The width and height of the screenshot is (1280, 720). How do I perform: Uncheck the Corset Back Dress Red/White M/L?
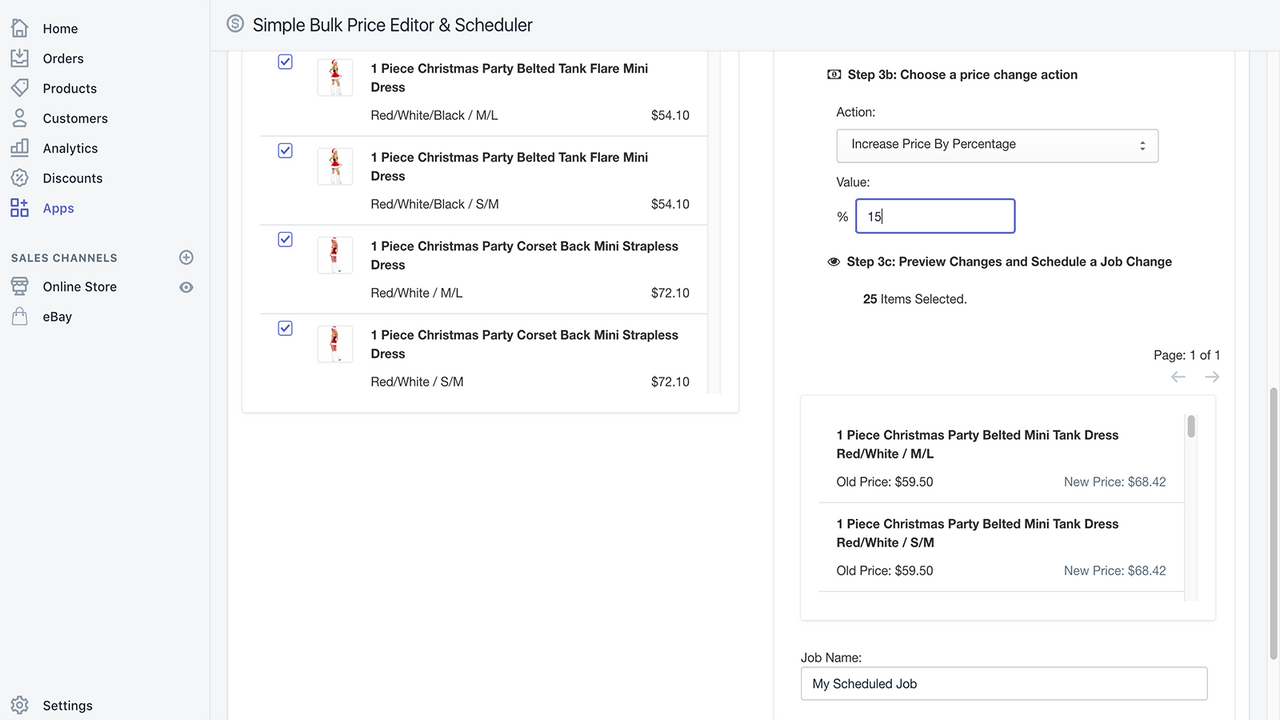(285, 240)
